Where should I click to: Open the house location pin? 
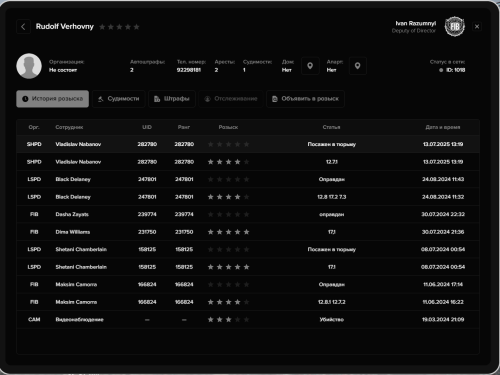pos(310,66)
